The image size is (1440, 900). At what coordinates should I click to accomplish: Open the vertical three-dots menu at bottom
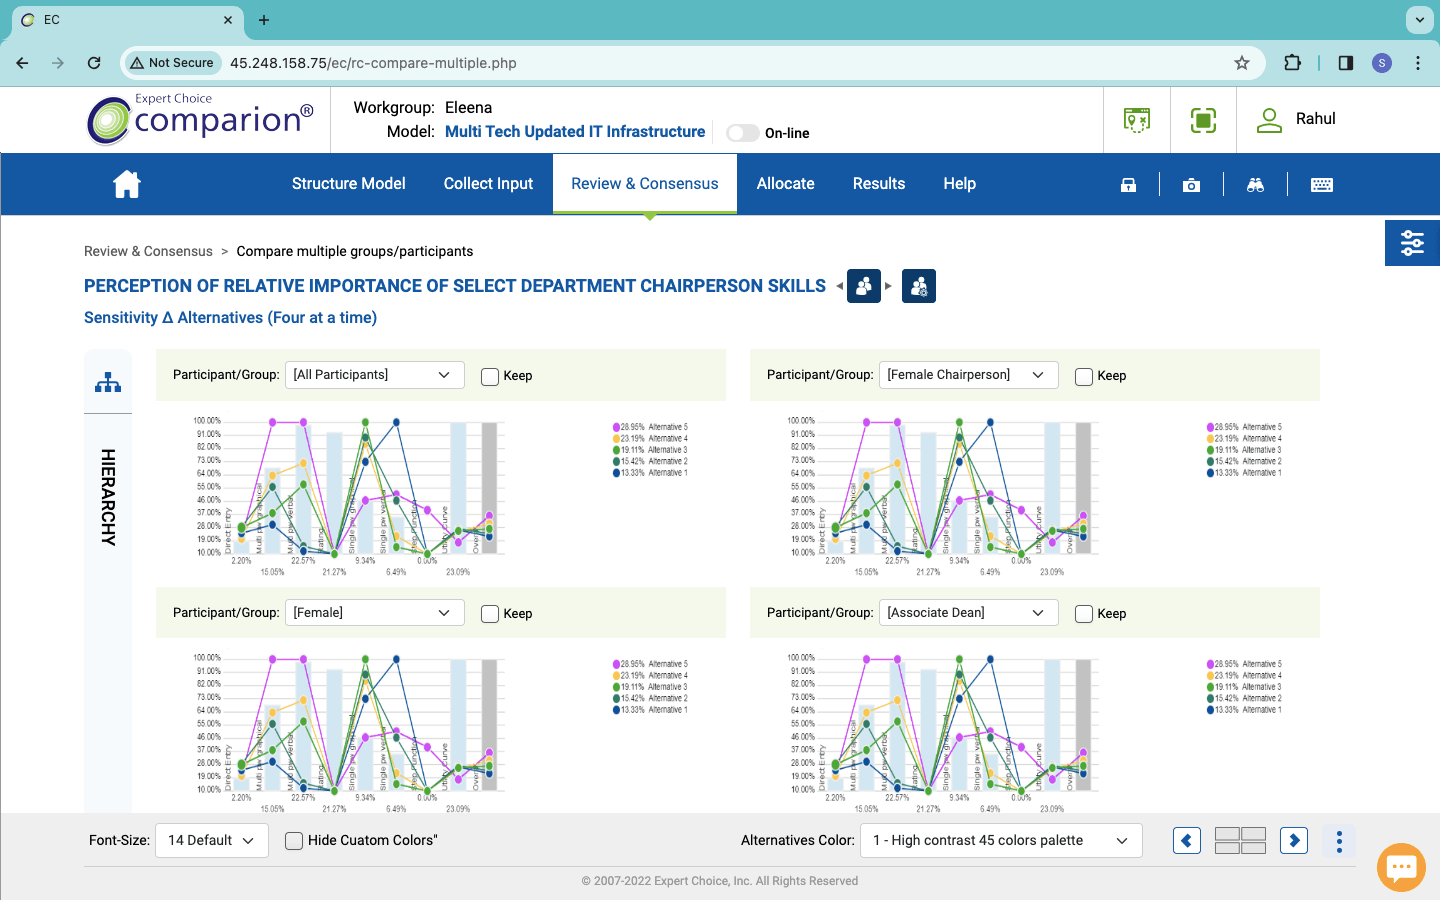click(1339, 841)
